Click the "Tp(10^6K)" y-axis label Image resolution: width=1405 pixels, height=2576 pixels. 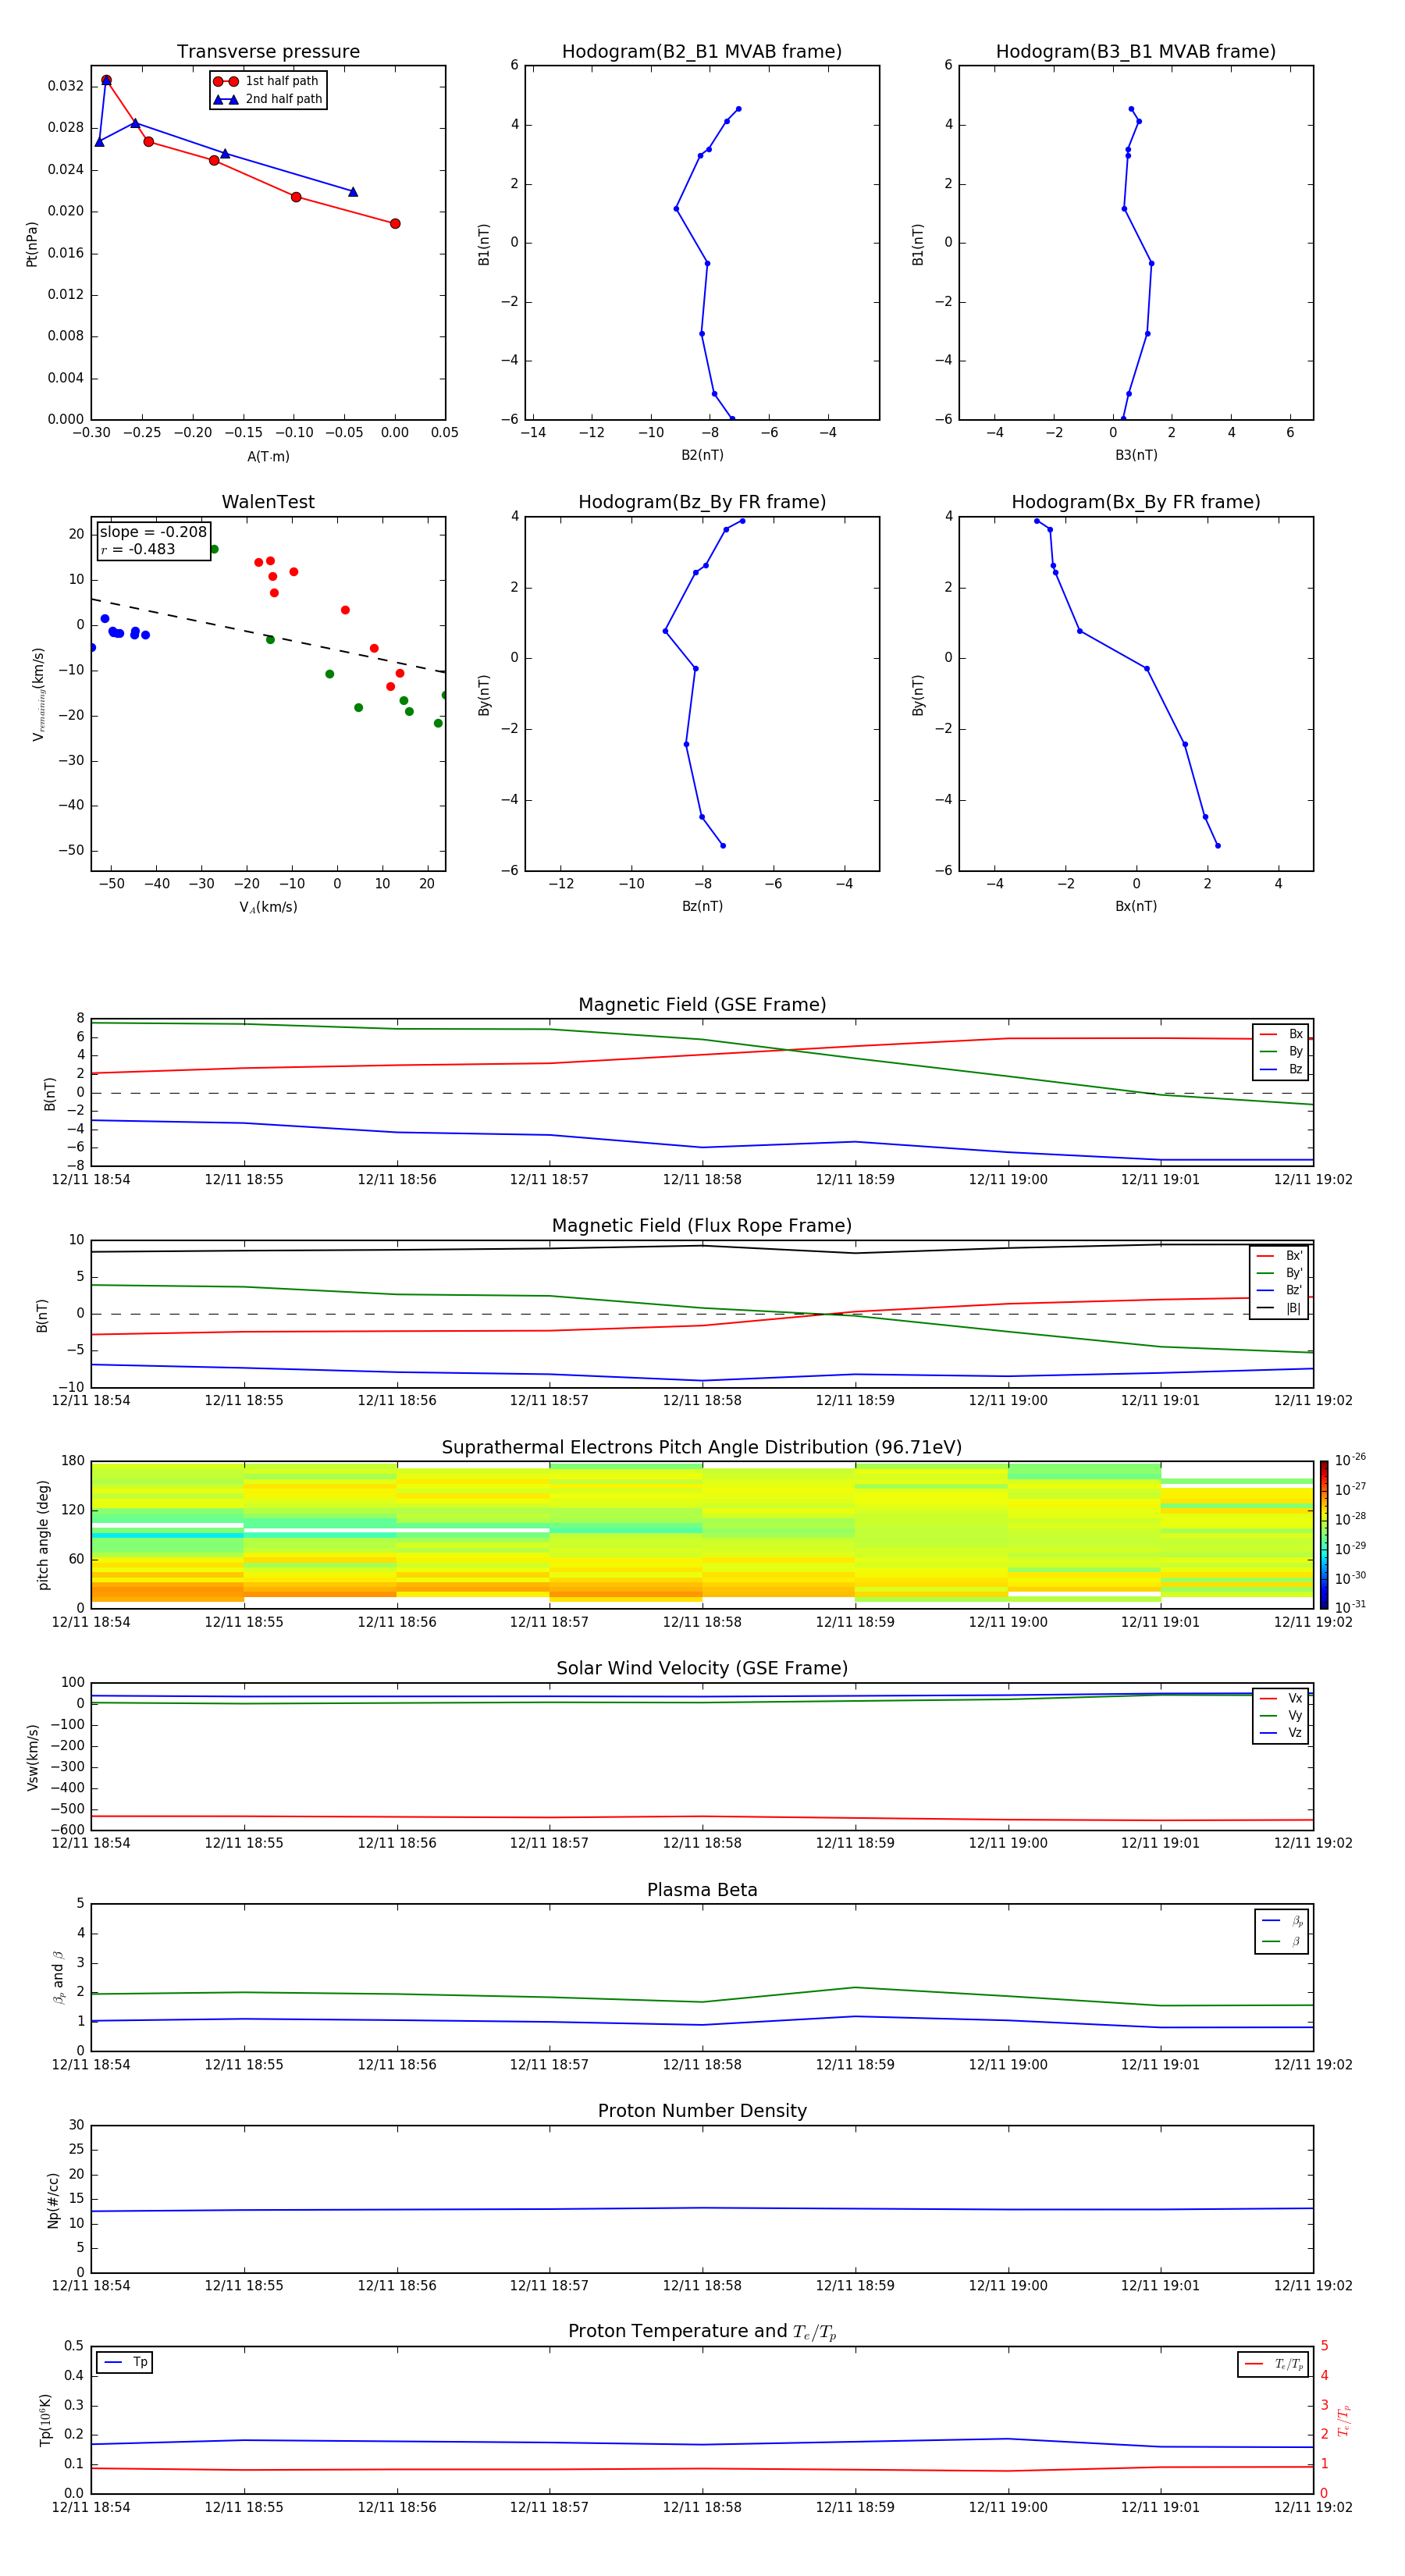[x=45, y=2420]
